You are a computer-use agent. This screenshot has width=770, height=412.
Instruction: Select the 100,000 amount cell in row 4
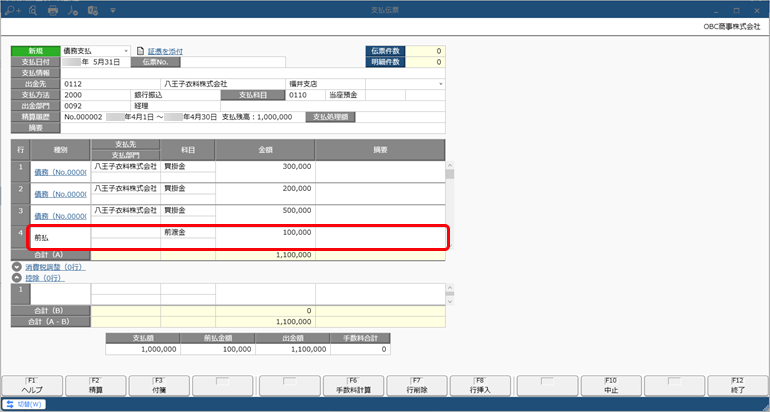coord(265,237)
